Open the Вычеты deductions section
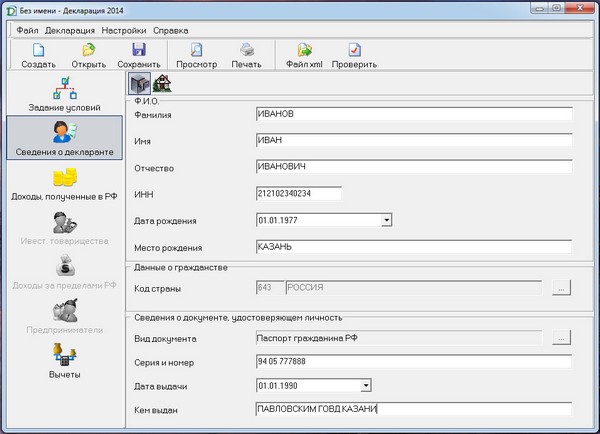This screenshot has width=600, height=434. coord(65,361)
